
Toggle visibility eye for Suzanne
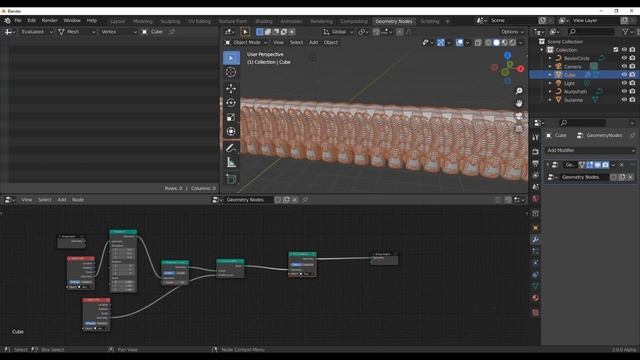click(x=624, y=100)
